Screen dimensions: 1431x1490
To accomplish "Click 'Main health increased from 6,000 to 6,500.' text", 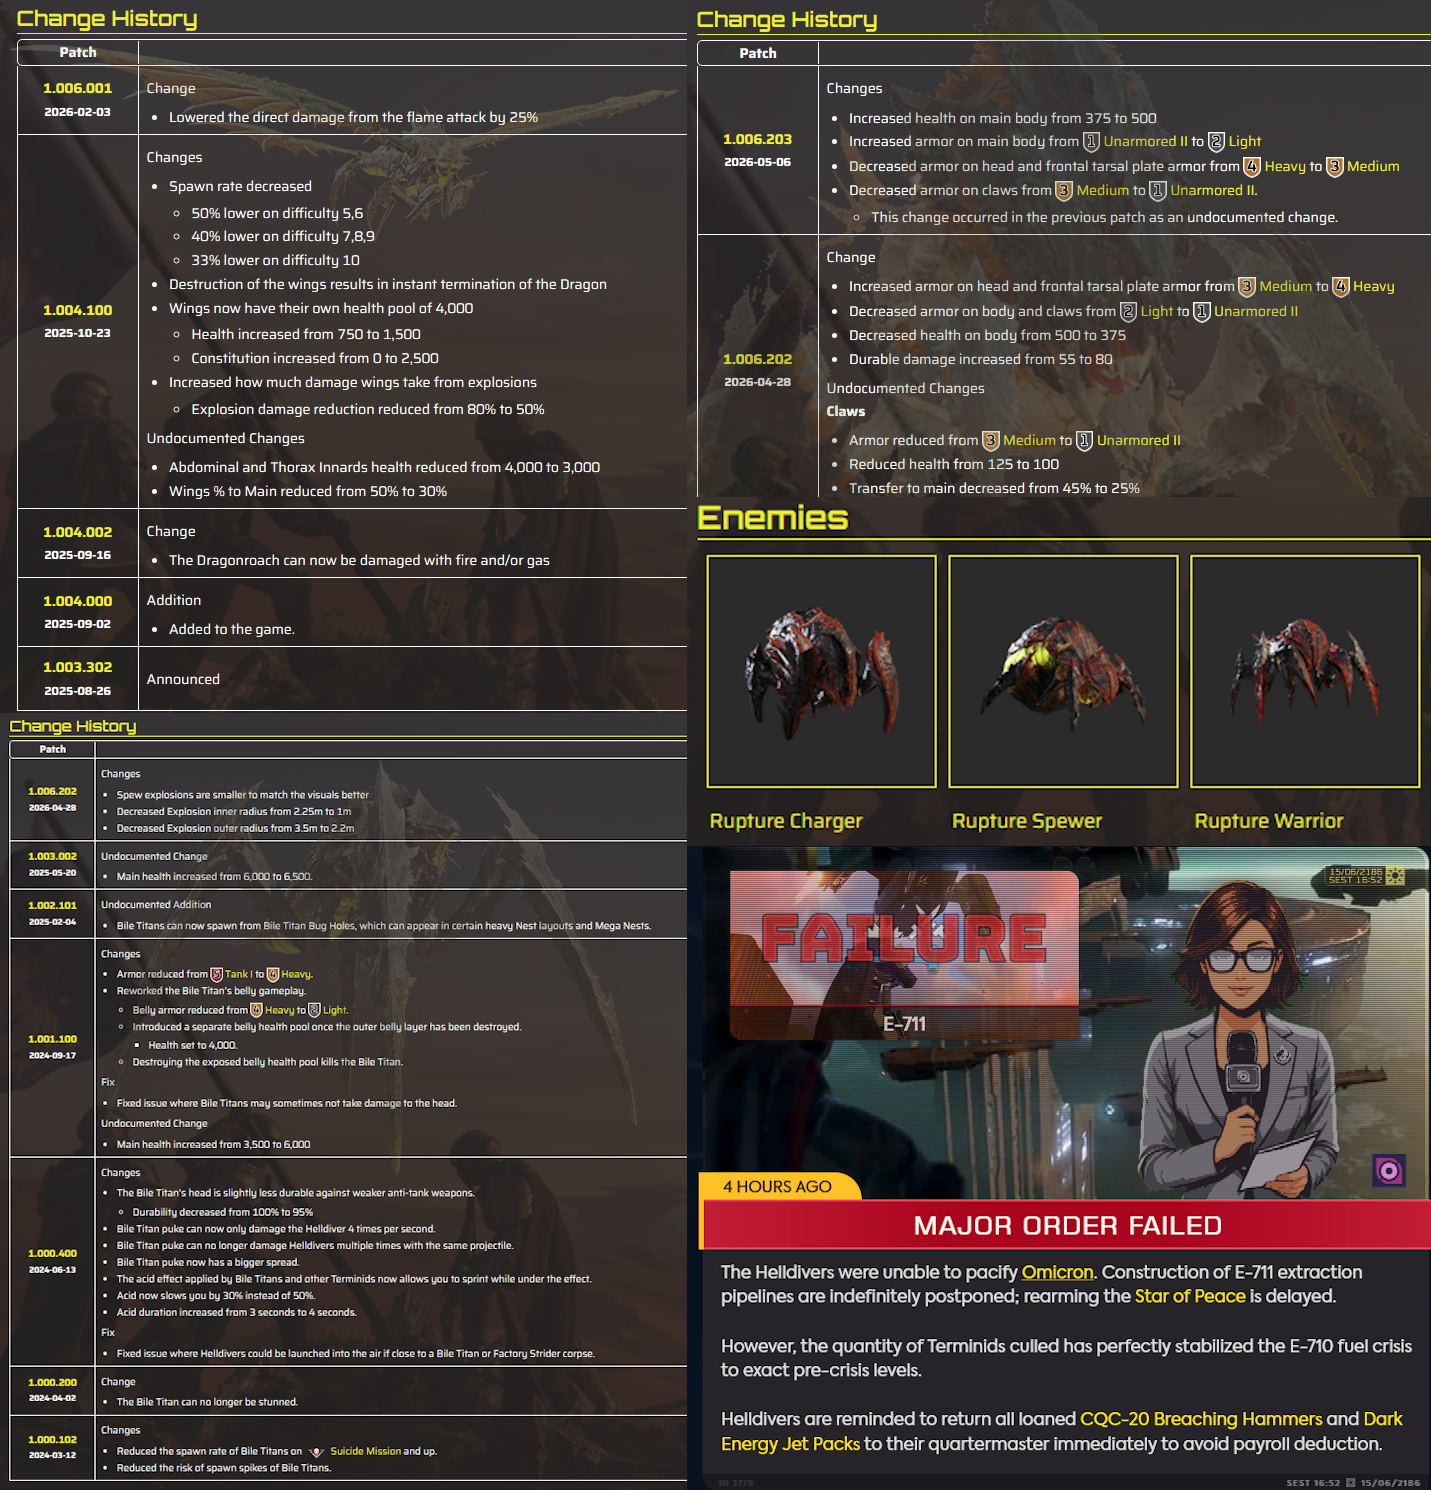I will pos(214,877).
